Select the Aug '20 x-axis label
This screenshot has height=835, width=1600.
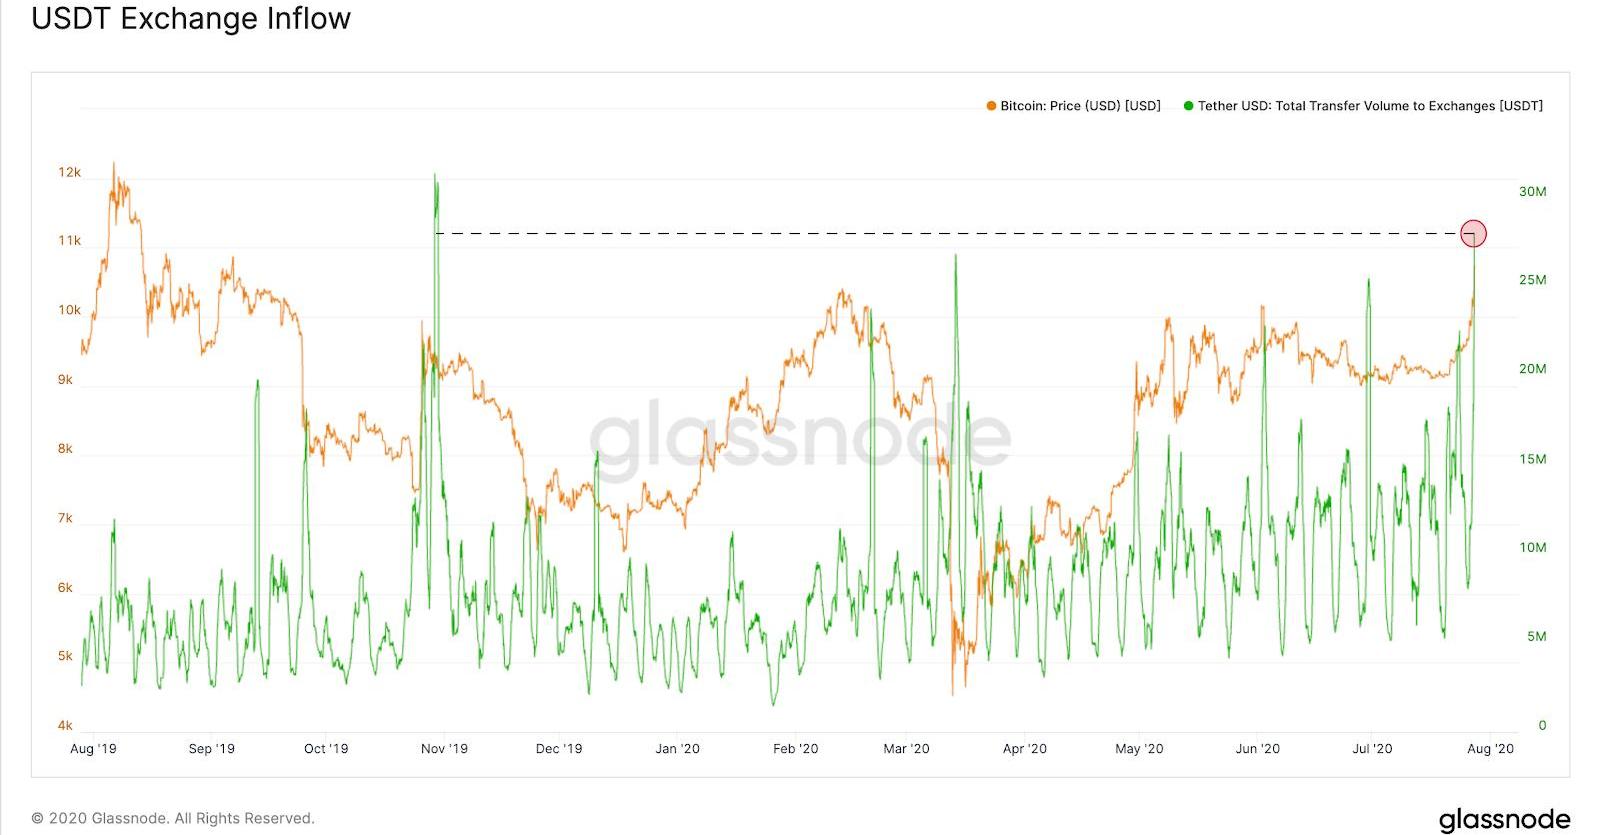click(1490, 749)
